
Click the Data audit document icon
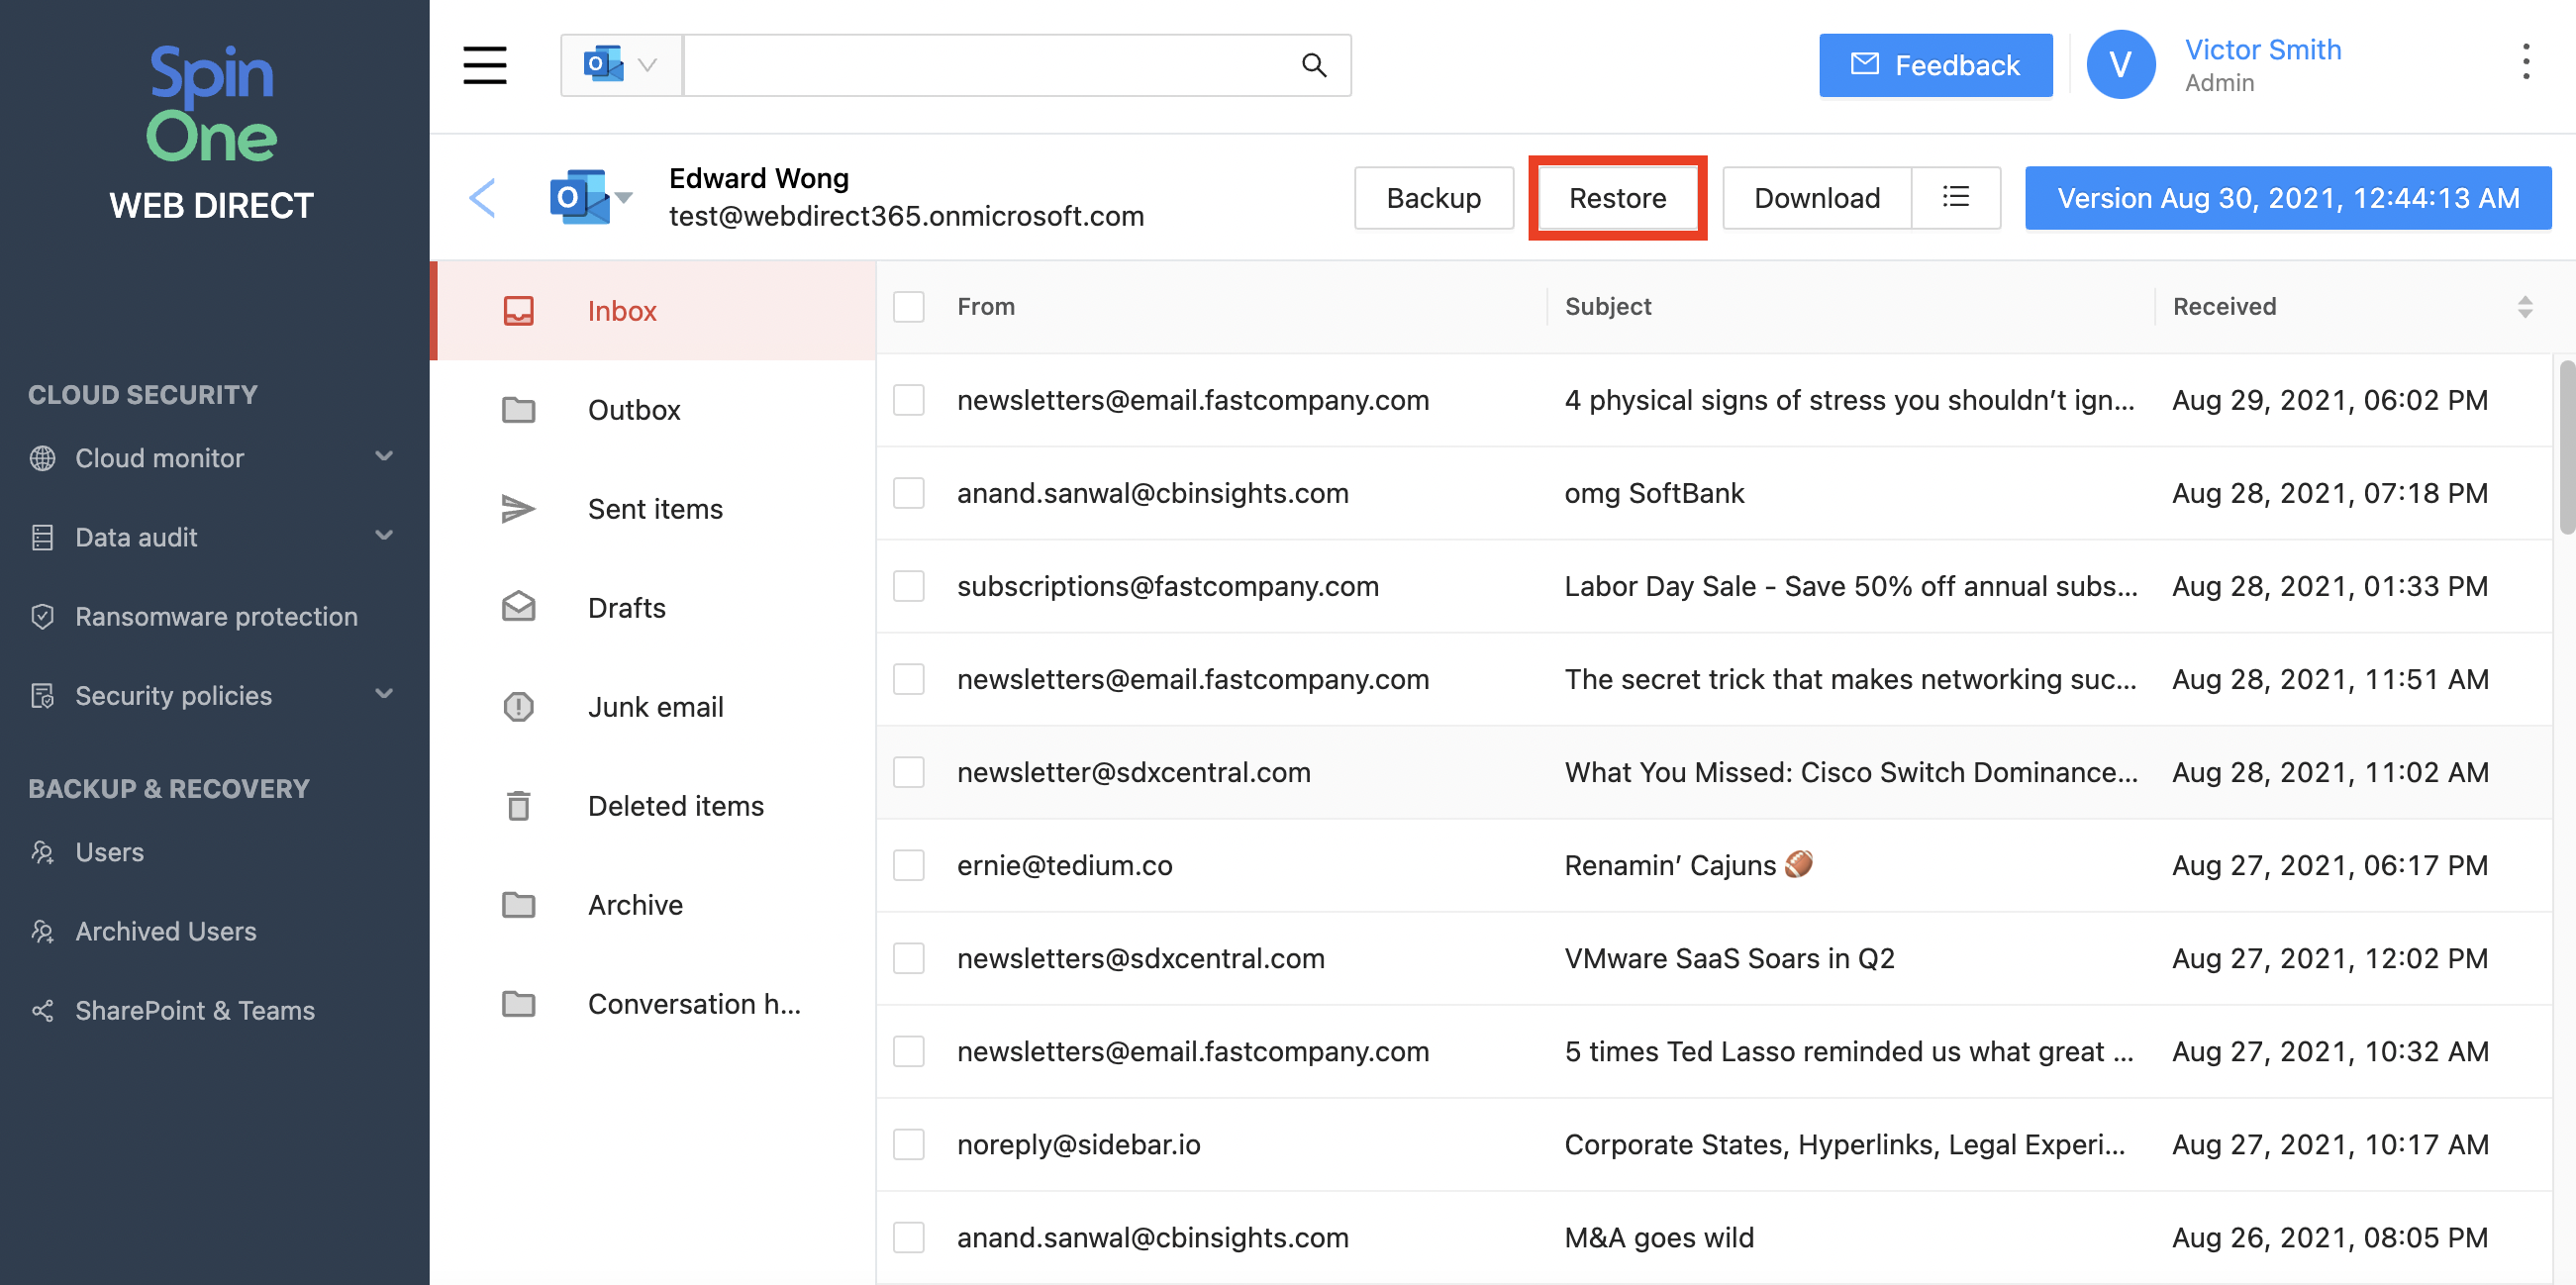(x=42, y=537)
